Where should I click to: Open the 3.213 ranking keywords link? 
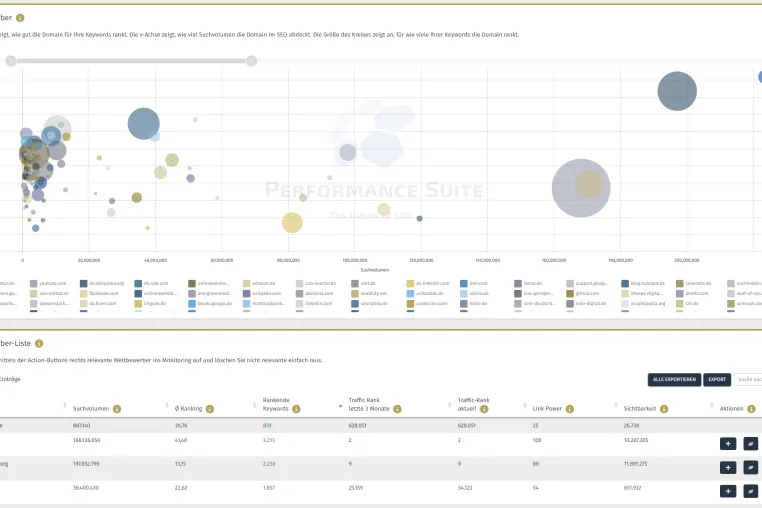[268, 440]
